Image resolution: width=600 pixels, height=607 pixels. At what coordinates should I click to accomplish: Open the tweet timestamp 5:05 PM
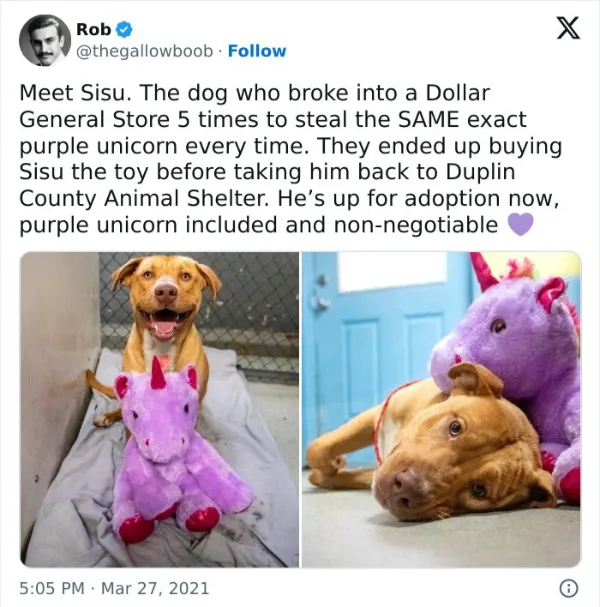52,588
